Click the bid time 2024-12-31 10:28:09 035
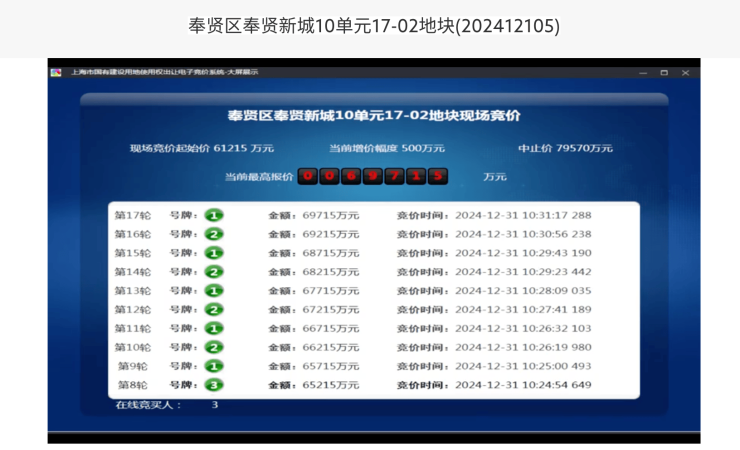This screenshot has width=740, height=450. pos(523,291)
